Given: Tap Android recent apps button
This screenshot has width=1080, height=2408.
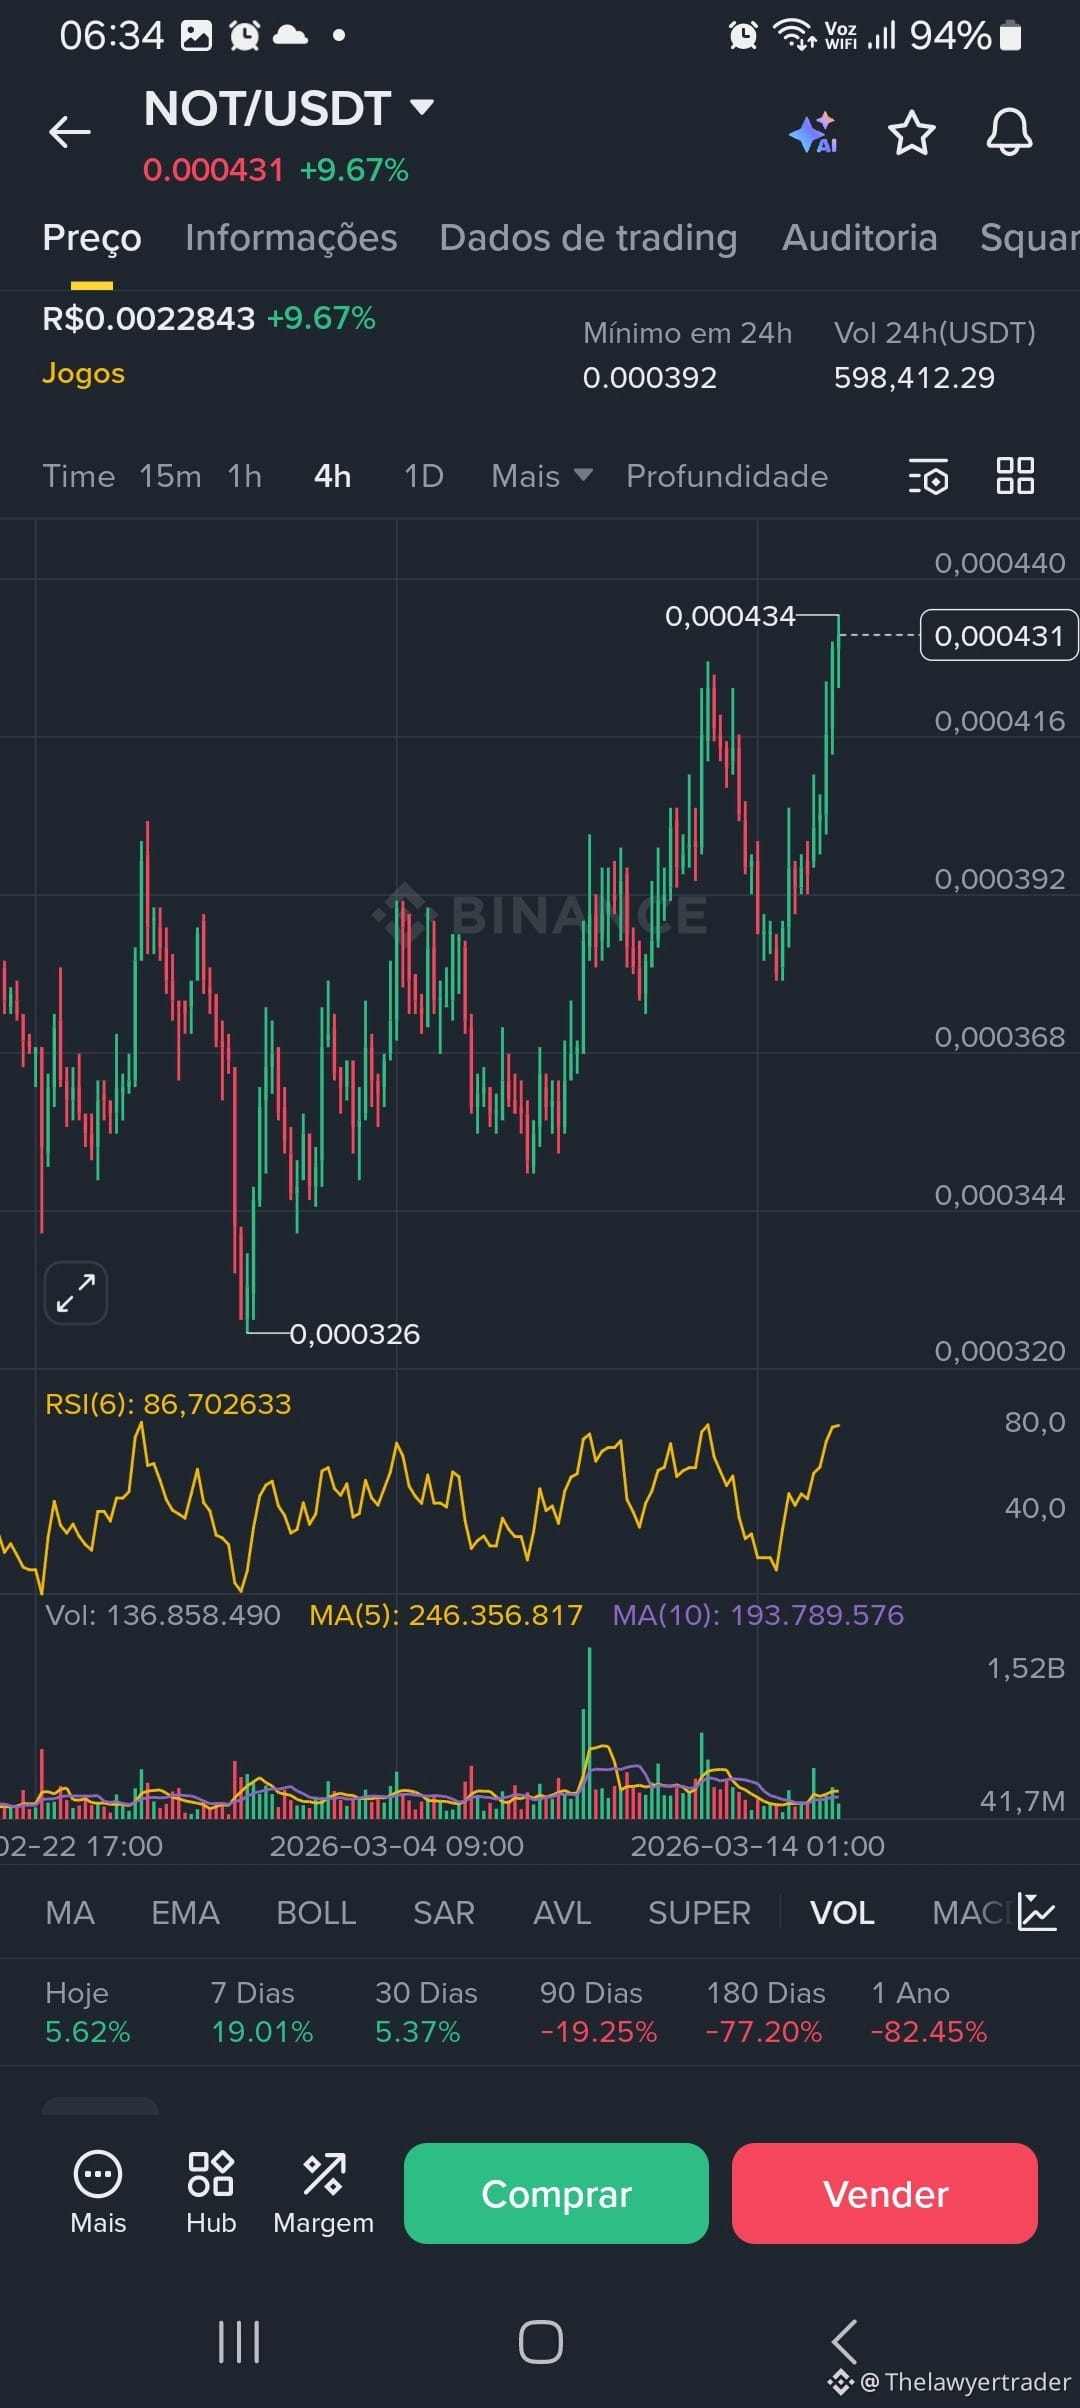Looking at the screenshot, I should click(x=239, y=2342).
